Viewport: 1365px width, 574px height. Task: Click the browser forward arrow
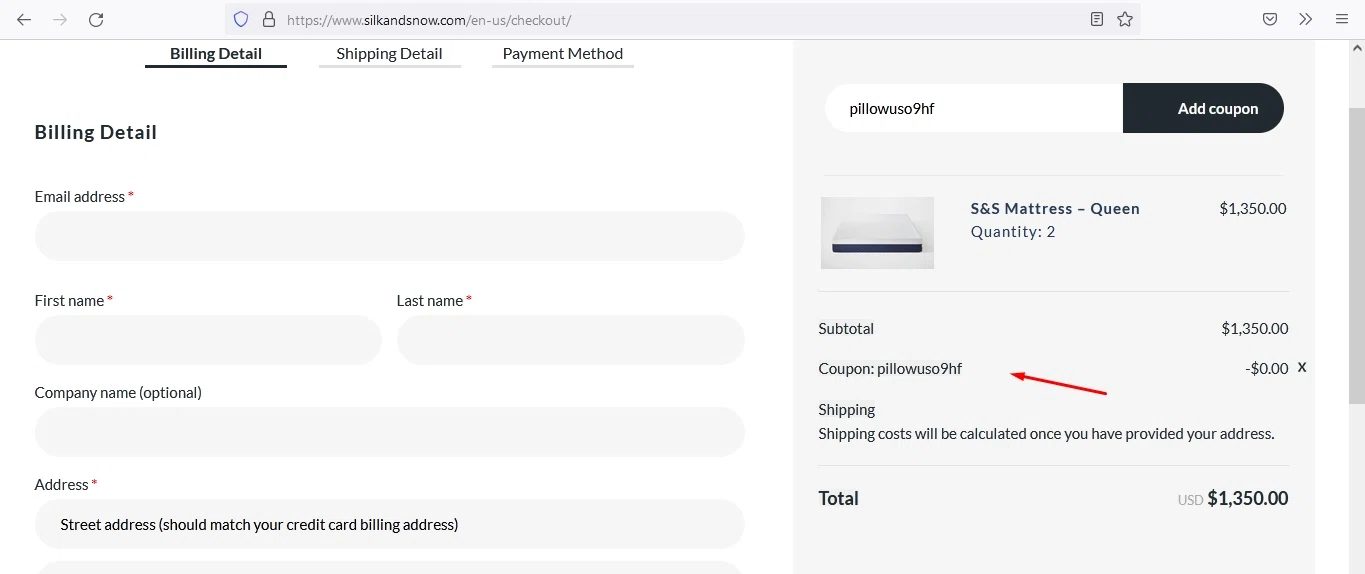(x=60, y=19)
